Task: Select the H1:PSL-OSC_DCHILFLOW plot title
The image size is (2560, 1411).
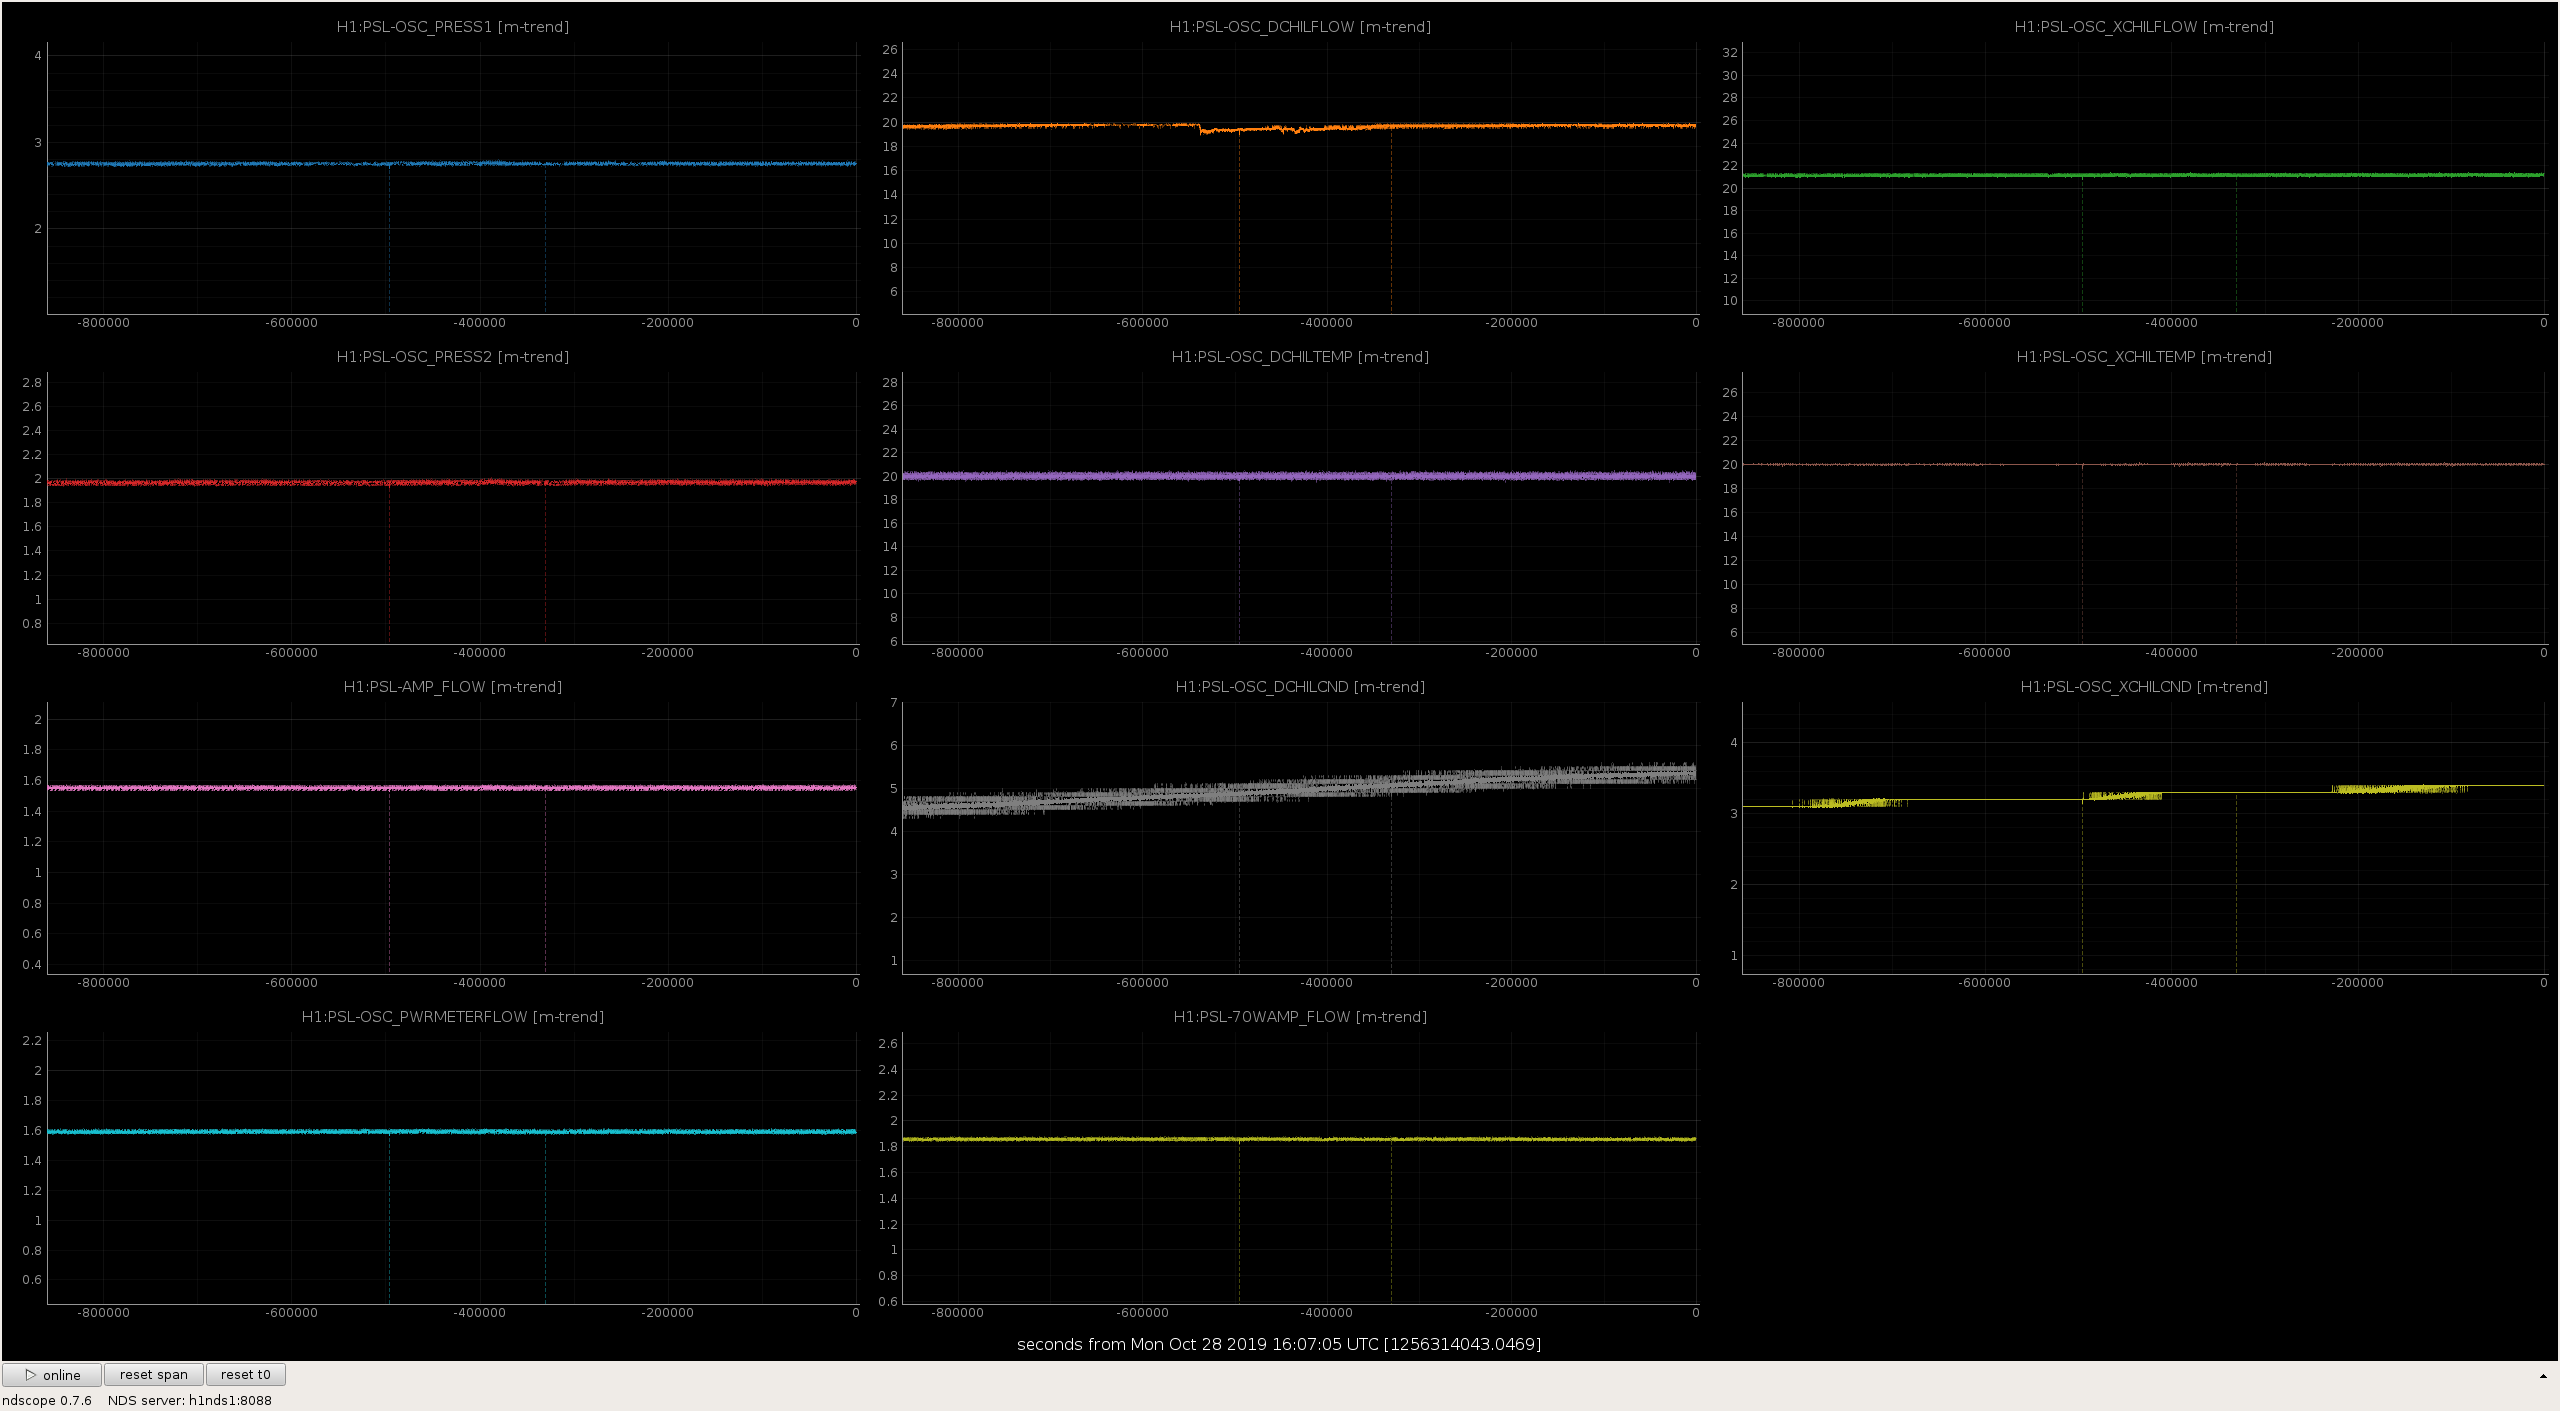Action: [1300, 27]
